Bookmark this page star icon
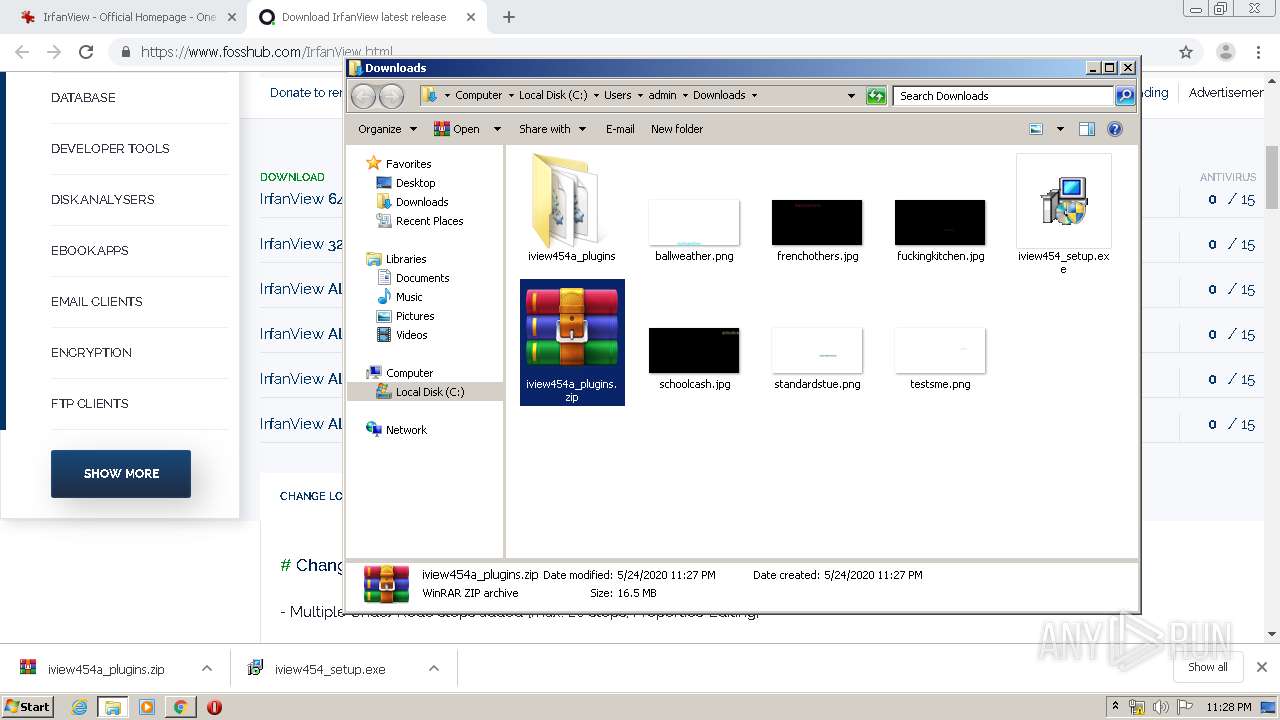This screenshot has height=720, width=1280. [x=1186, y=52]
